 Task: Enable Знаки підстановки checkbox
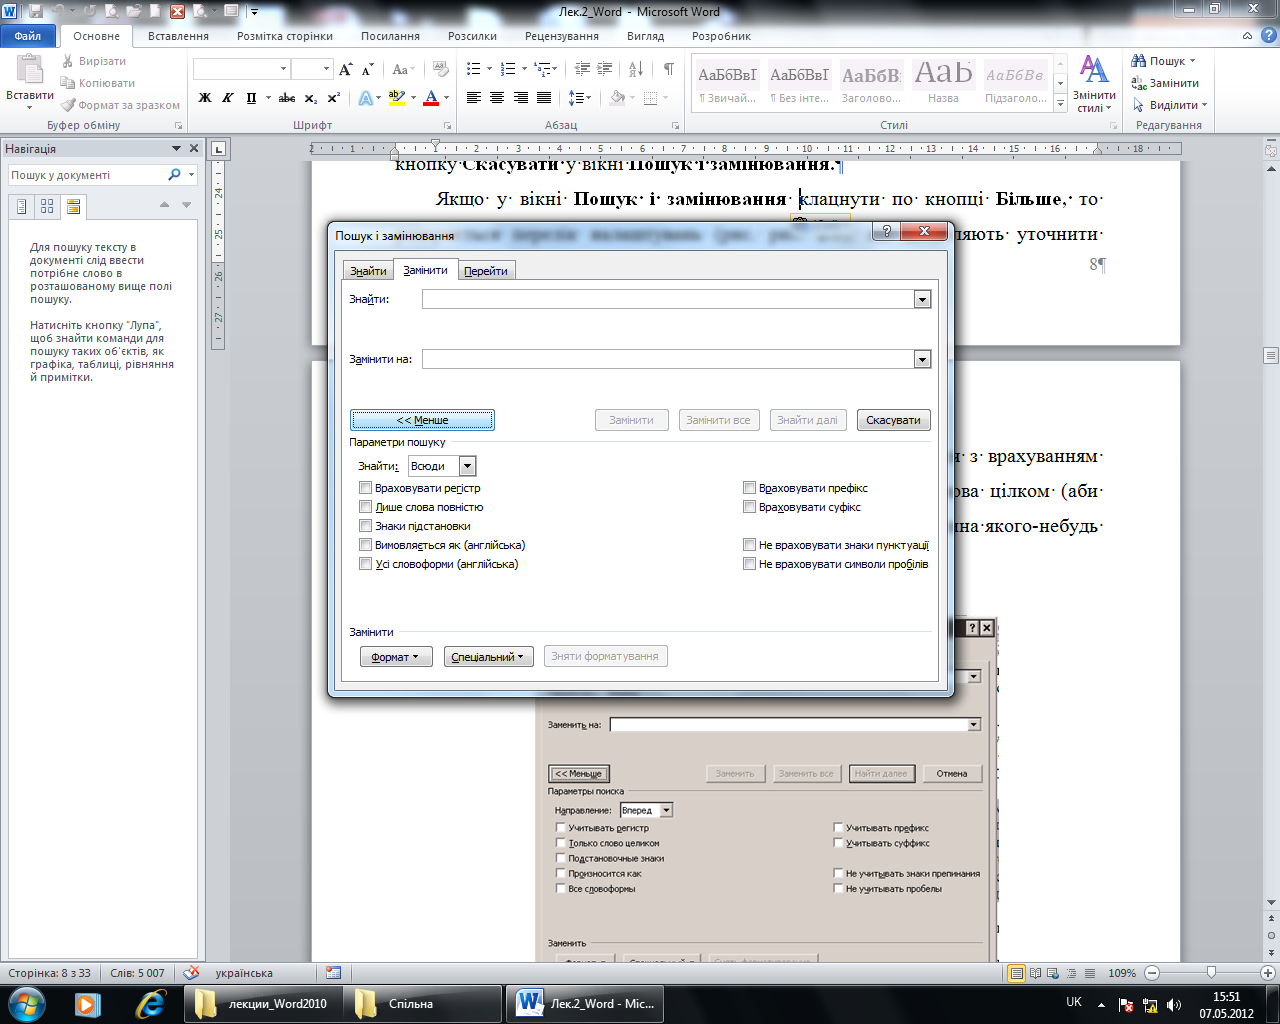coord(365,526)
